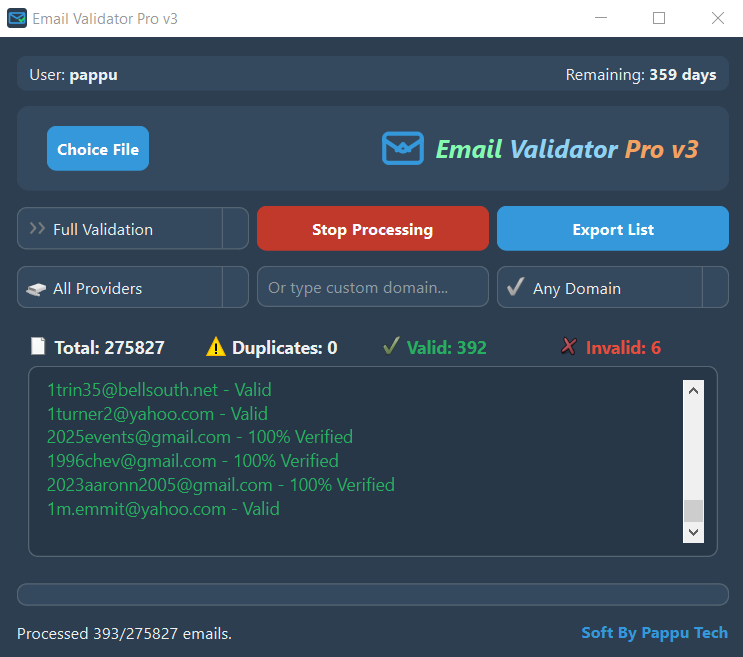This screenshot has height=657, width=743.
Task: Expand the All Providers dropdown
Action: tap(235, 288)
